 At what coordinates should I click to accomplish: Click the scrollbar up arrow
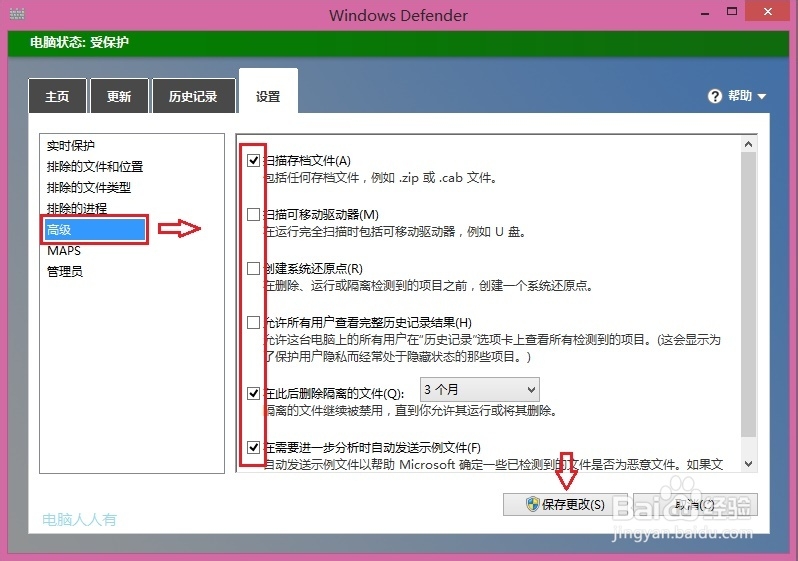pos(748,144)
